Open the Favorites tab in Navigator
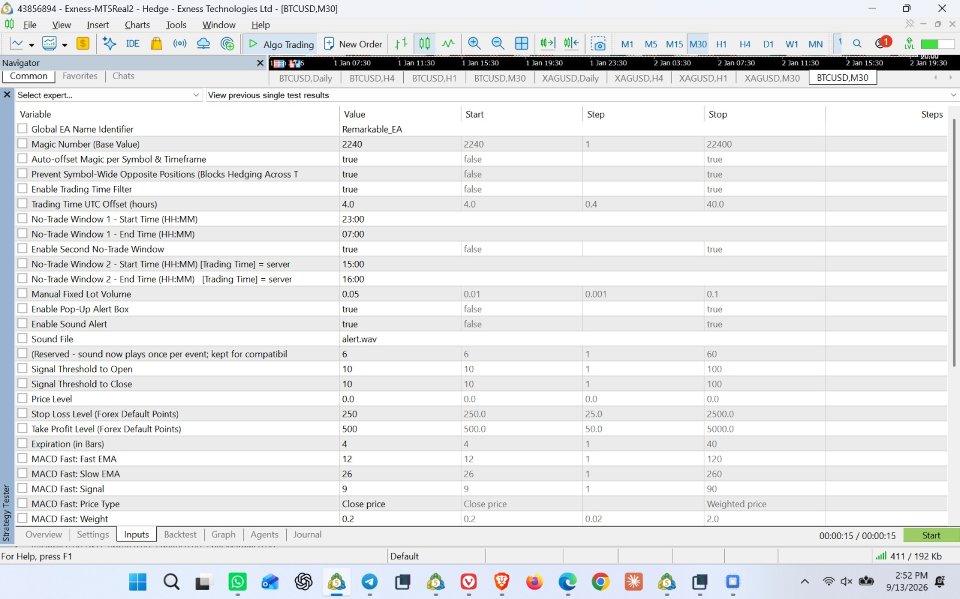 coord(80,76)
